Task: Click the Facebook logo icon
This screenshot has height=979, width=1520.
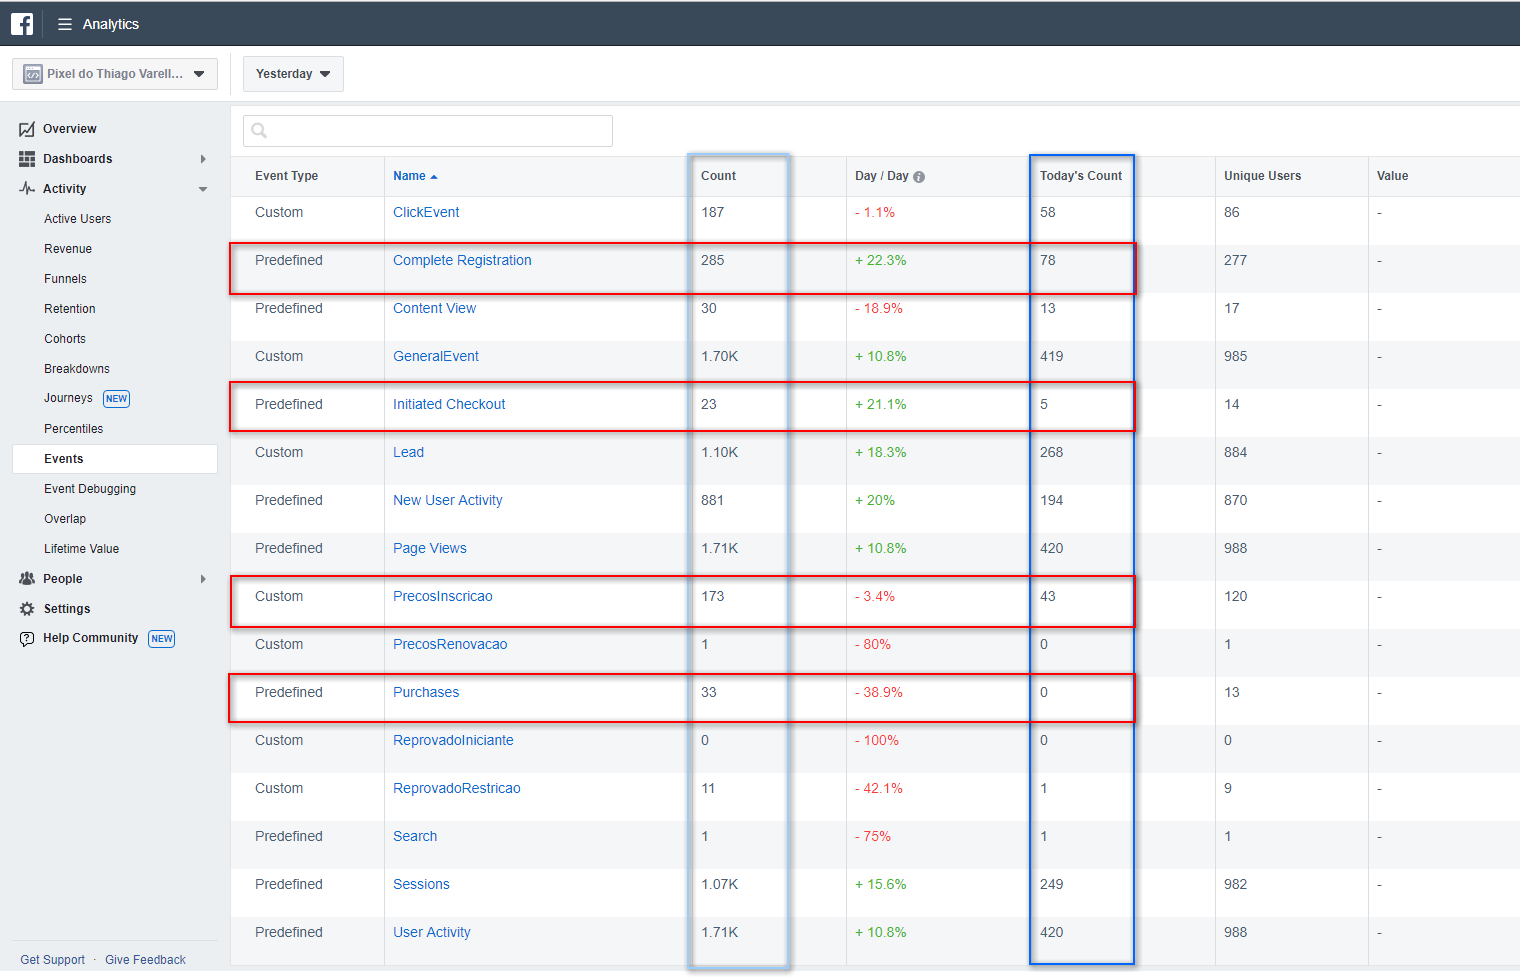Action: 22,24
